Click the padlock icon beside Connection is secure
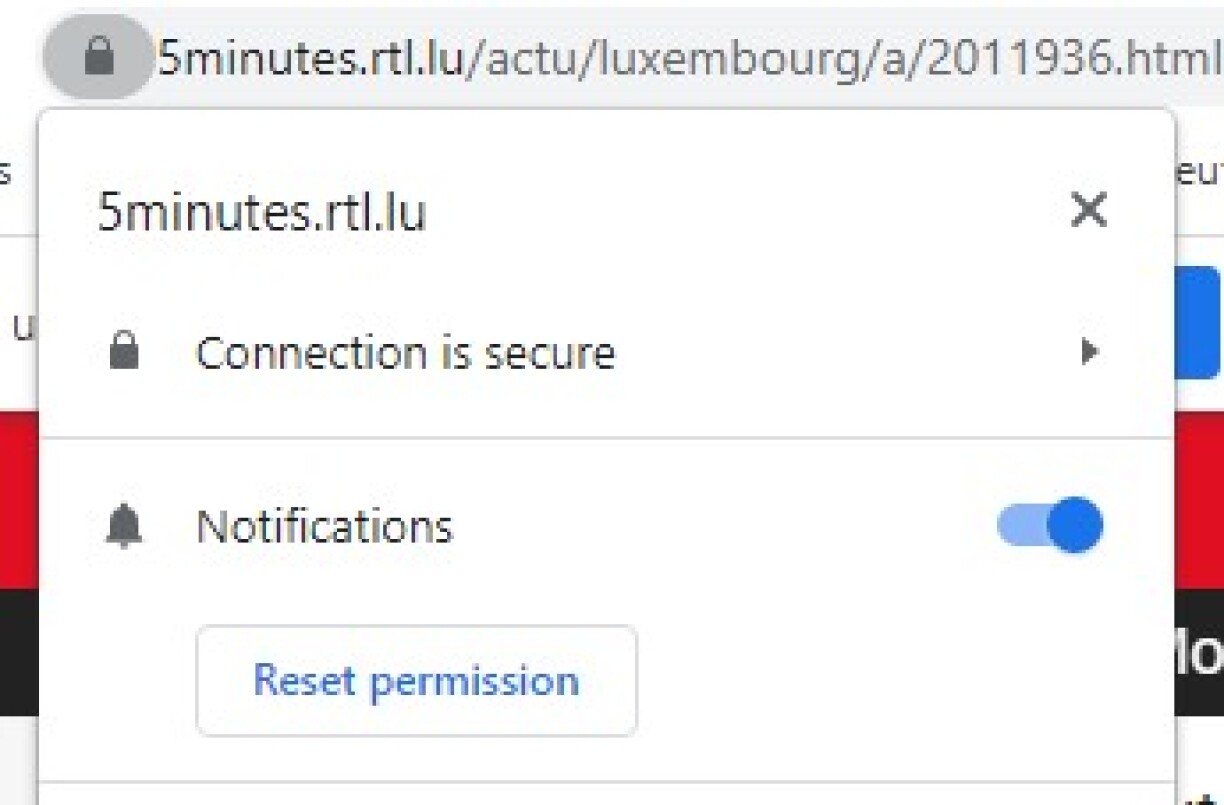Viewport: 1224px width, 805px height. (x=124, y=352)
